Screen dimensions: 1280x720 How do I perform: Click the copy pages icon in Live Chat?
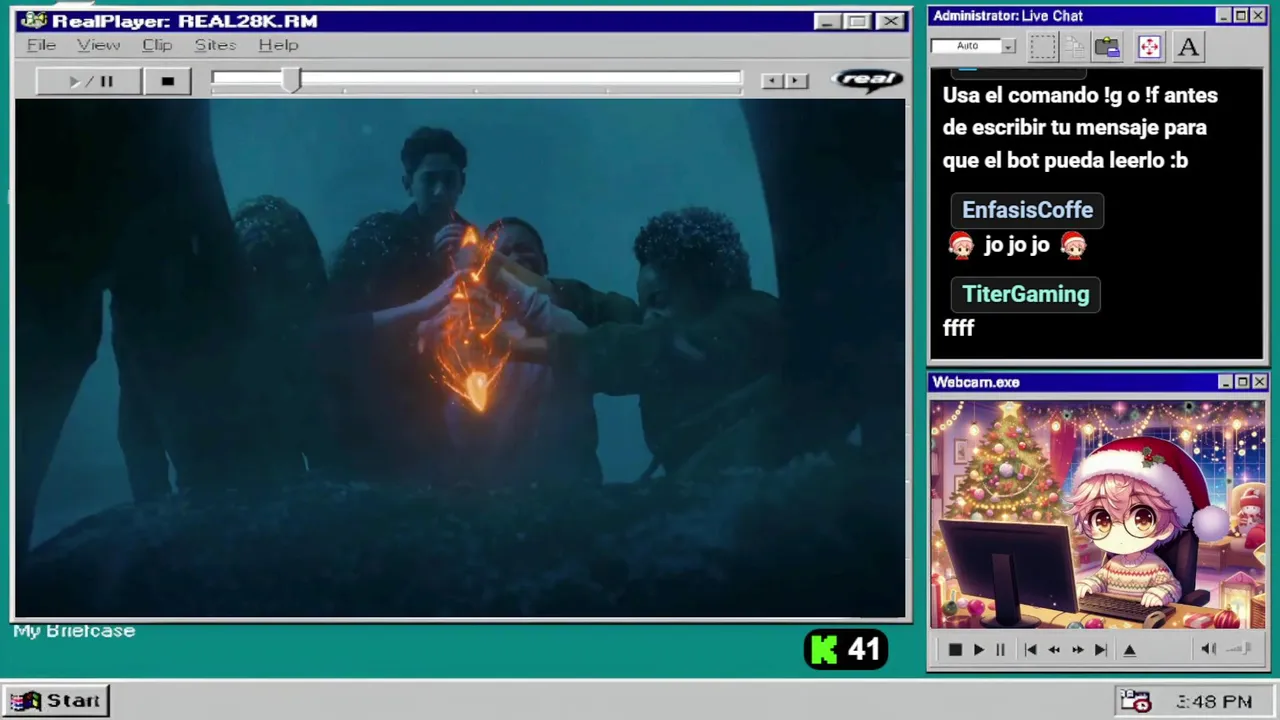[x=1075, y=46]
